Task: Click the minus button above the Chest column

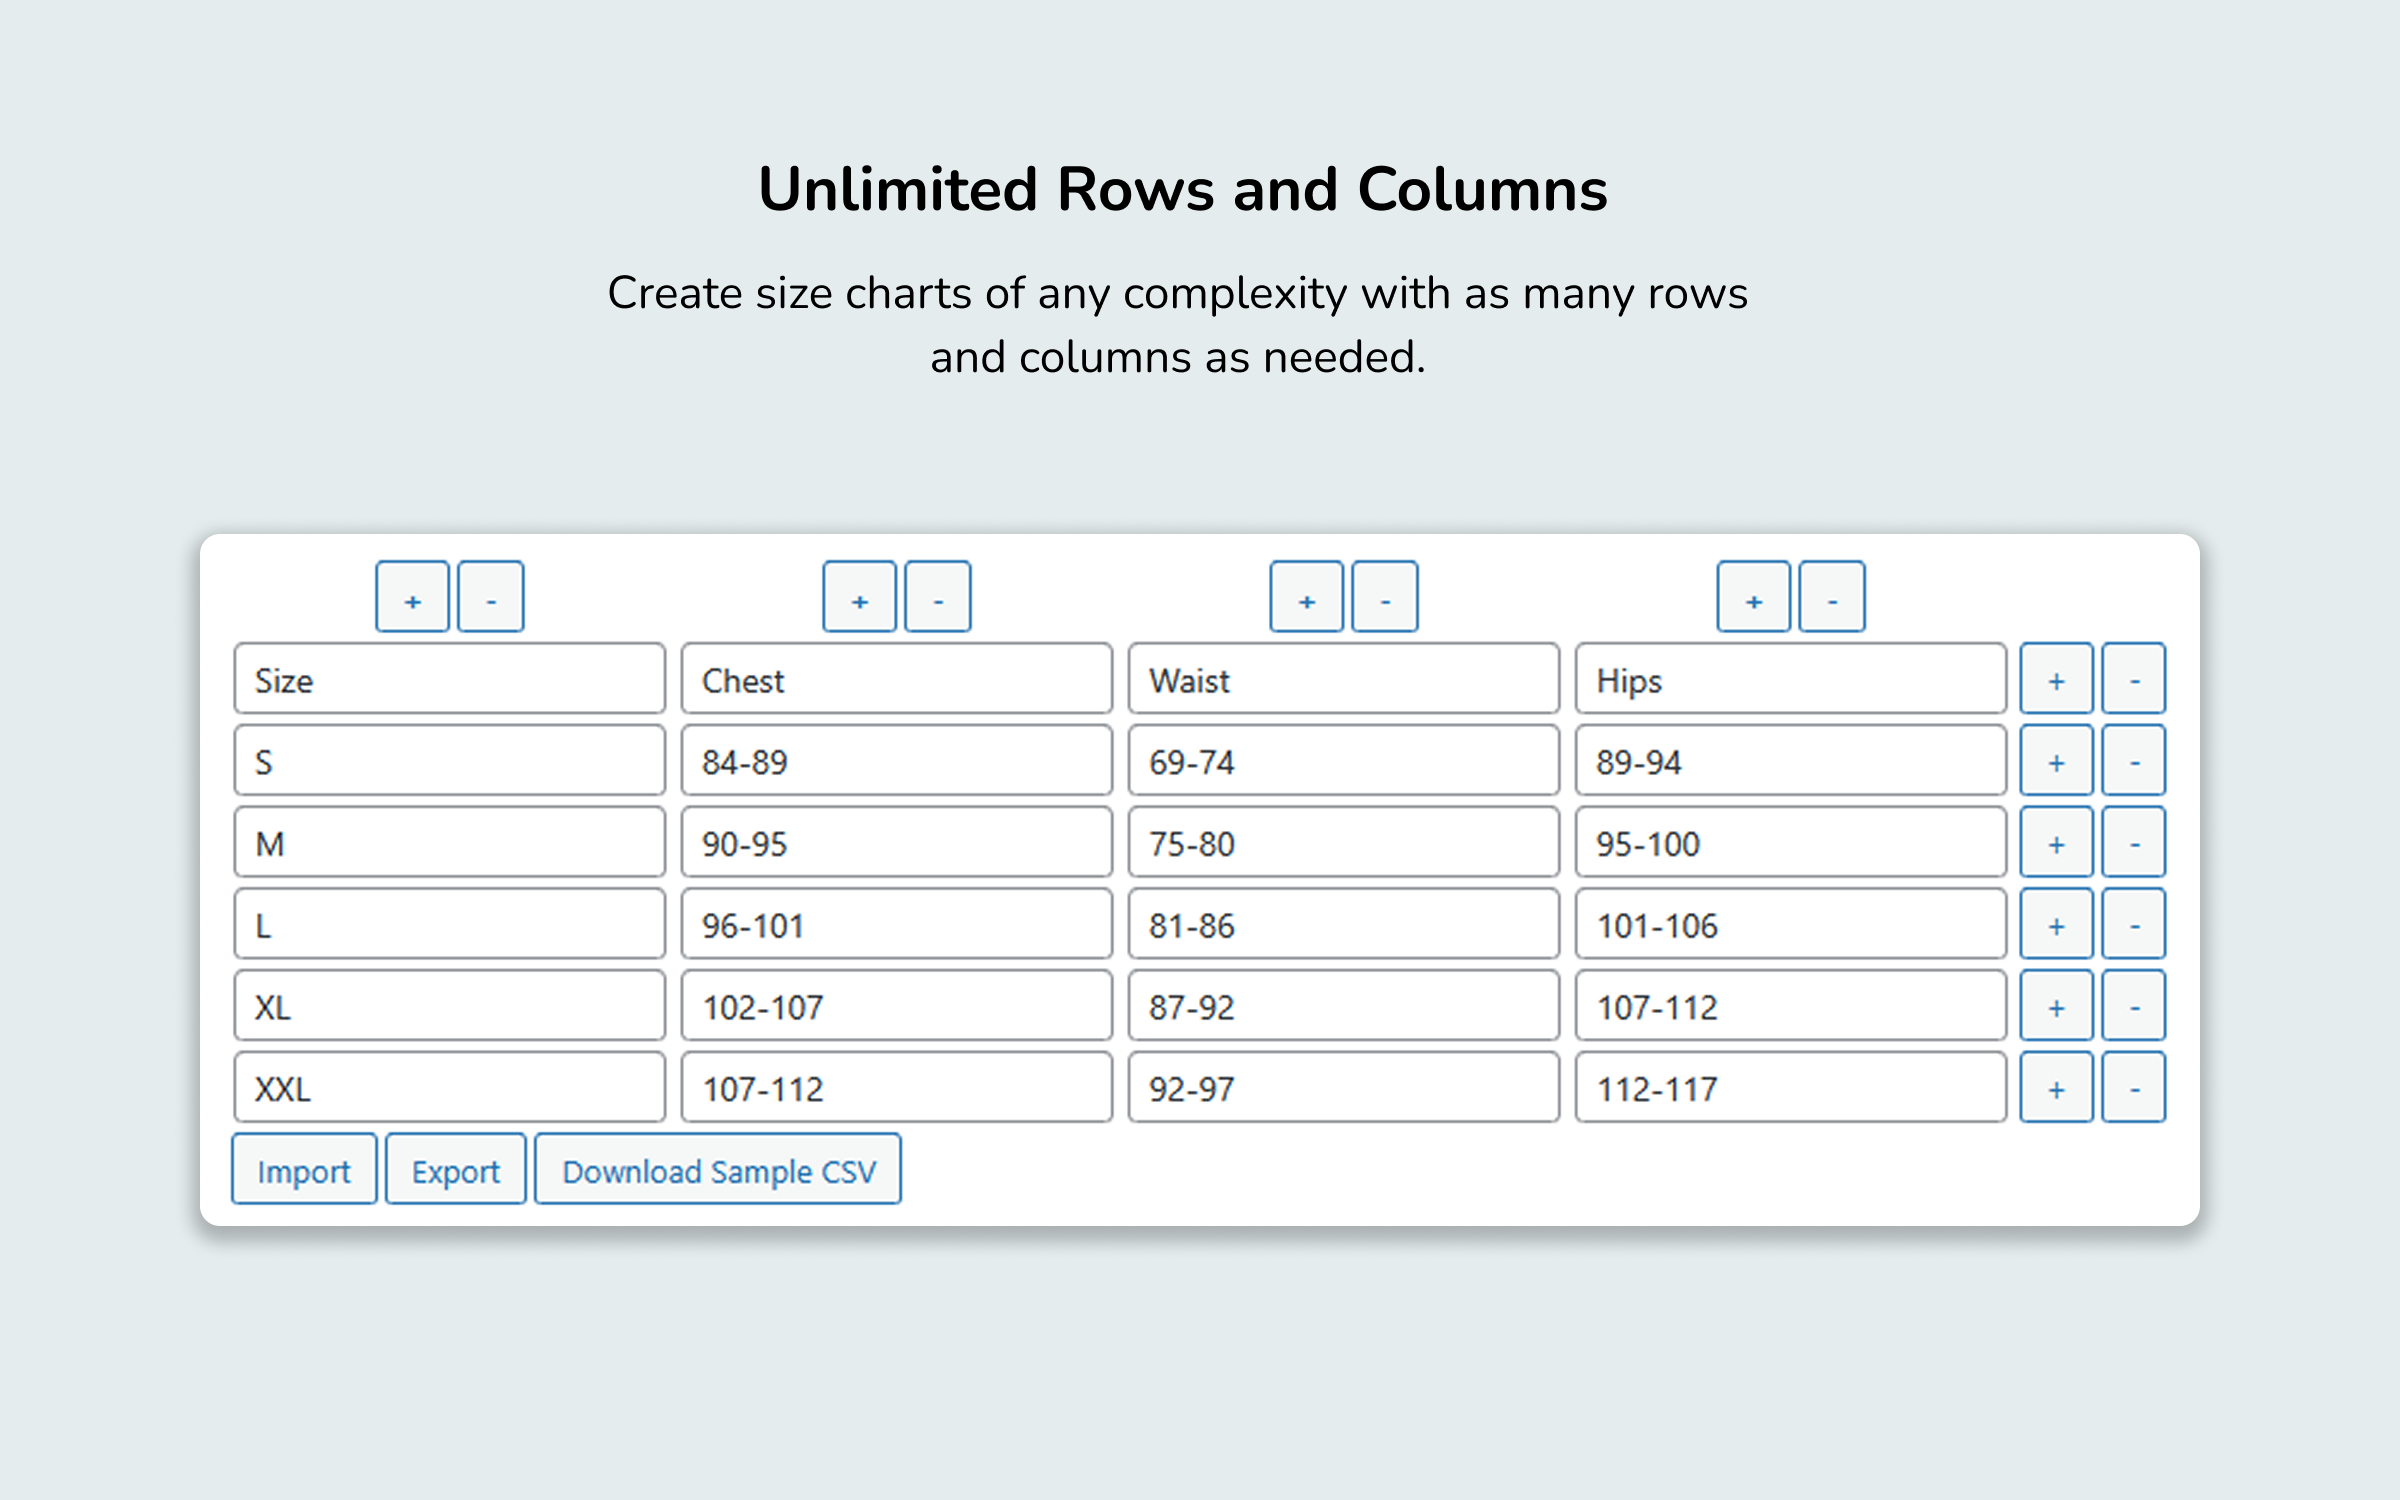Action: coord(937,598)
